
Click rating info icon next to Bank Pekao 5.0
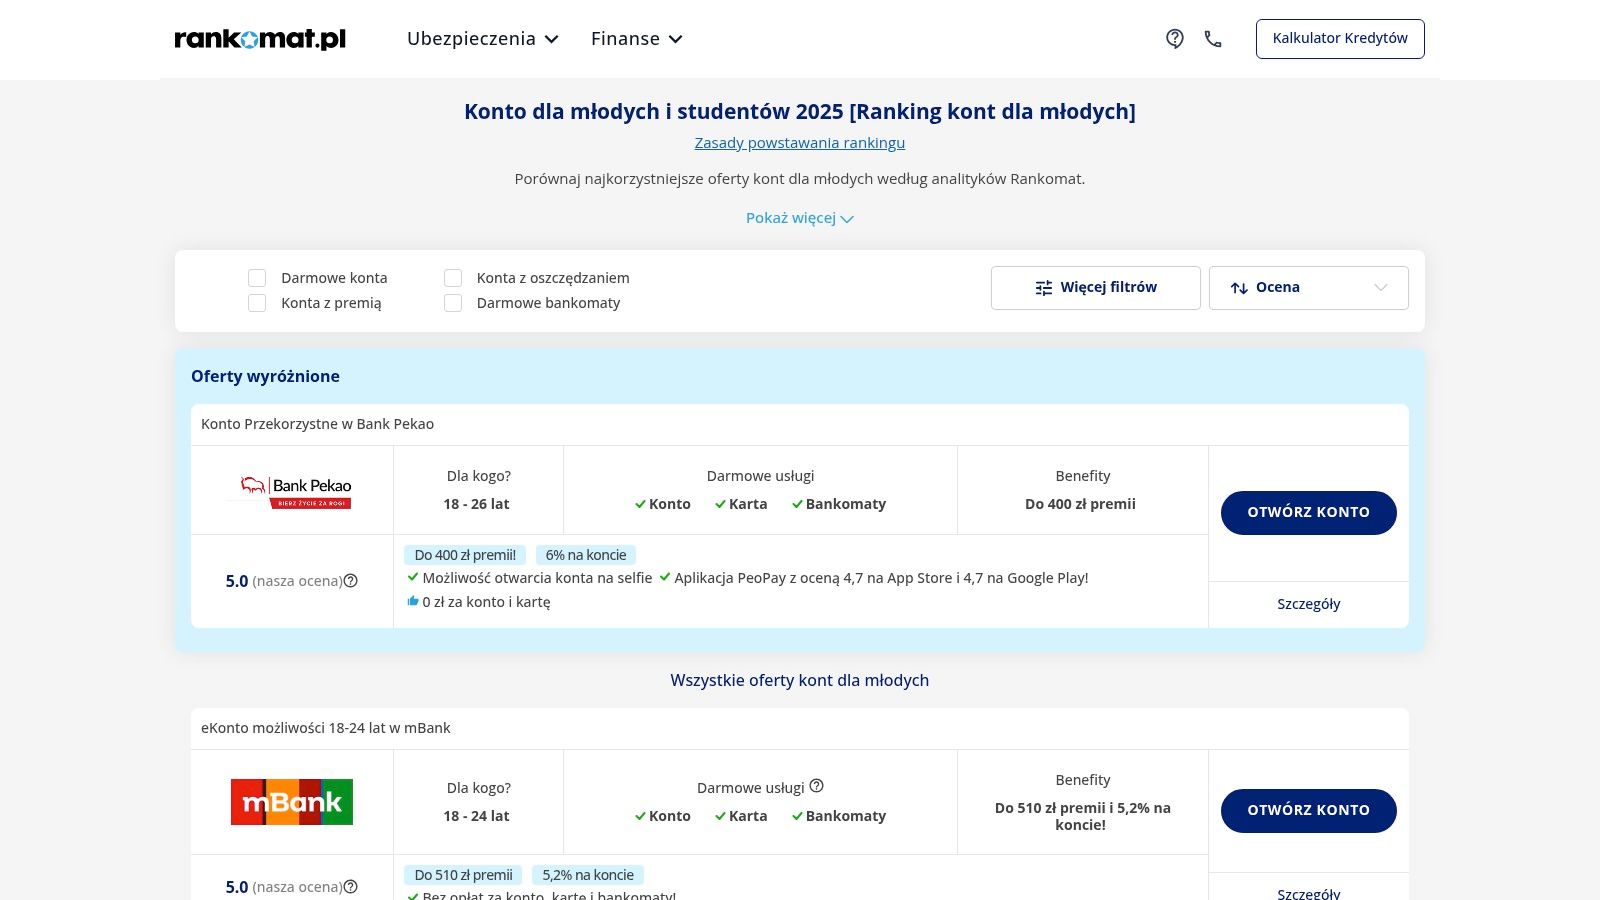351,581
